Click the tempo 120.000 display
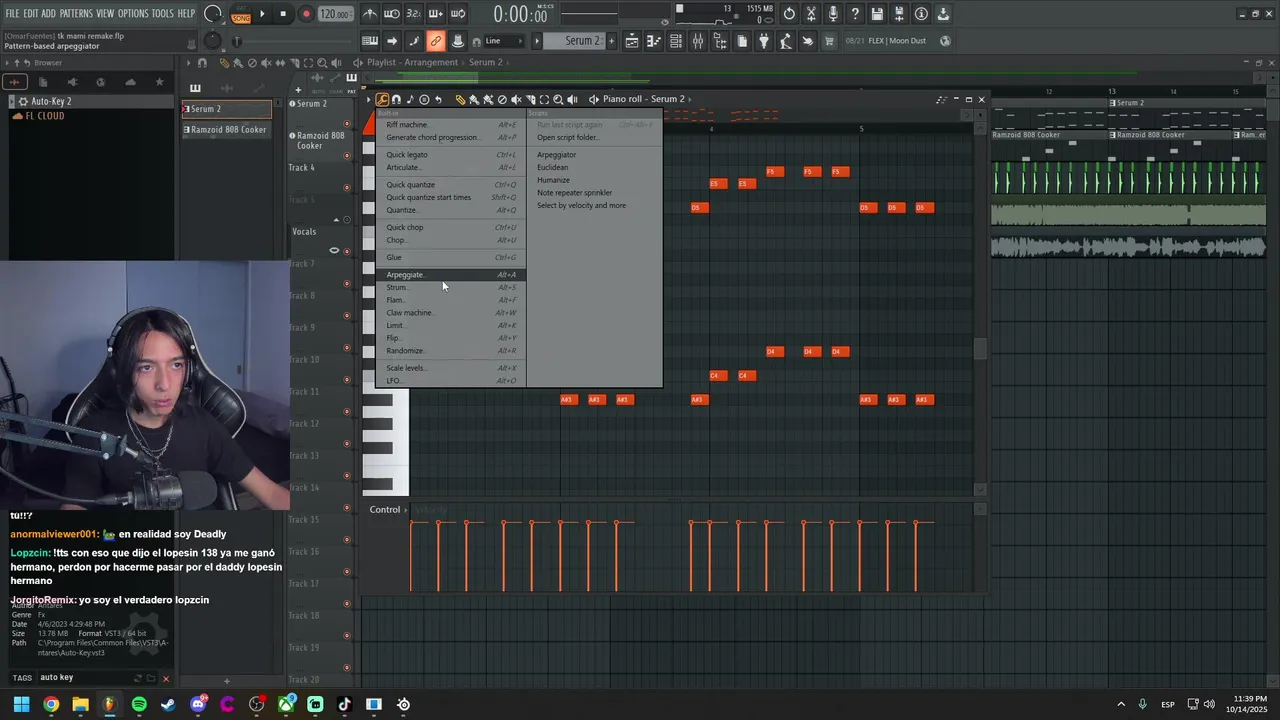 335,15
